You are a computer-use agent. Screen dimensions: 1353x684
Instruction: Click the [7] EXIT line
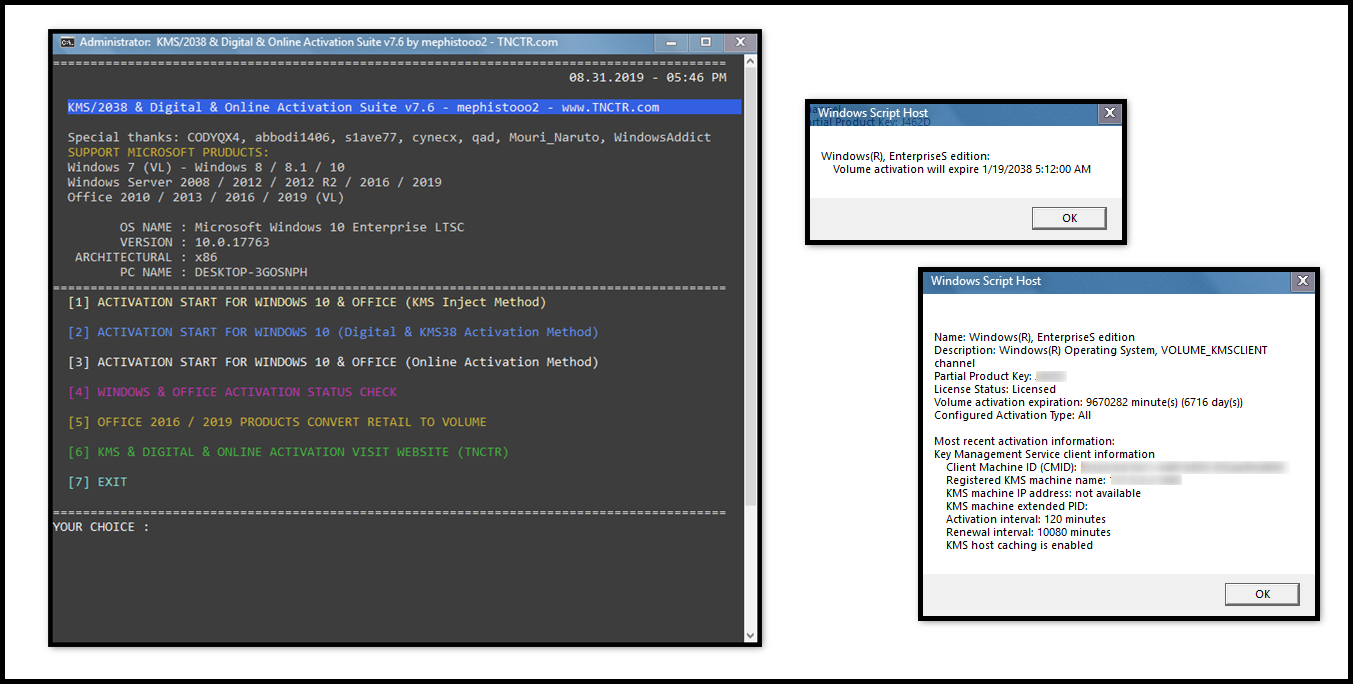coord(97,482)
